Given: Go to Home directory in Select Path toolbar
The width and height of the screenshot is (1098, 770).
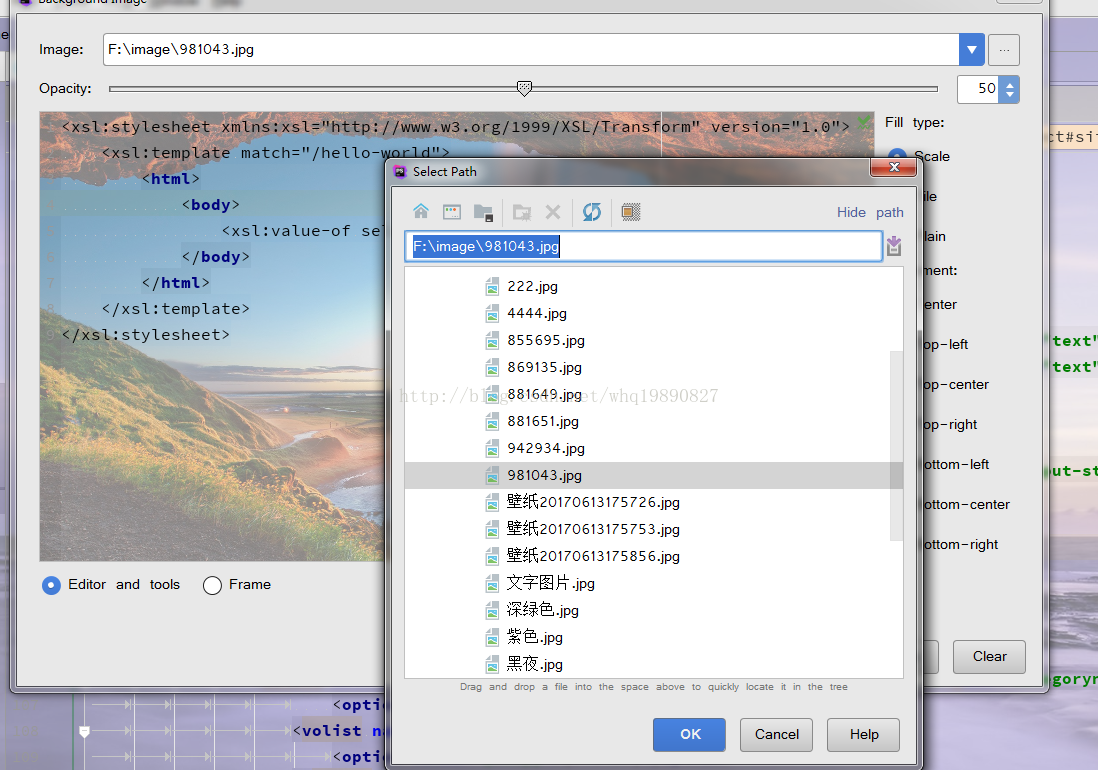Looking at the screenshot, I should (x=421, y=211).
